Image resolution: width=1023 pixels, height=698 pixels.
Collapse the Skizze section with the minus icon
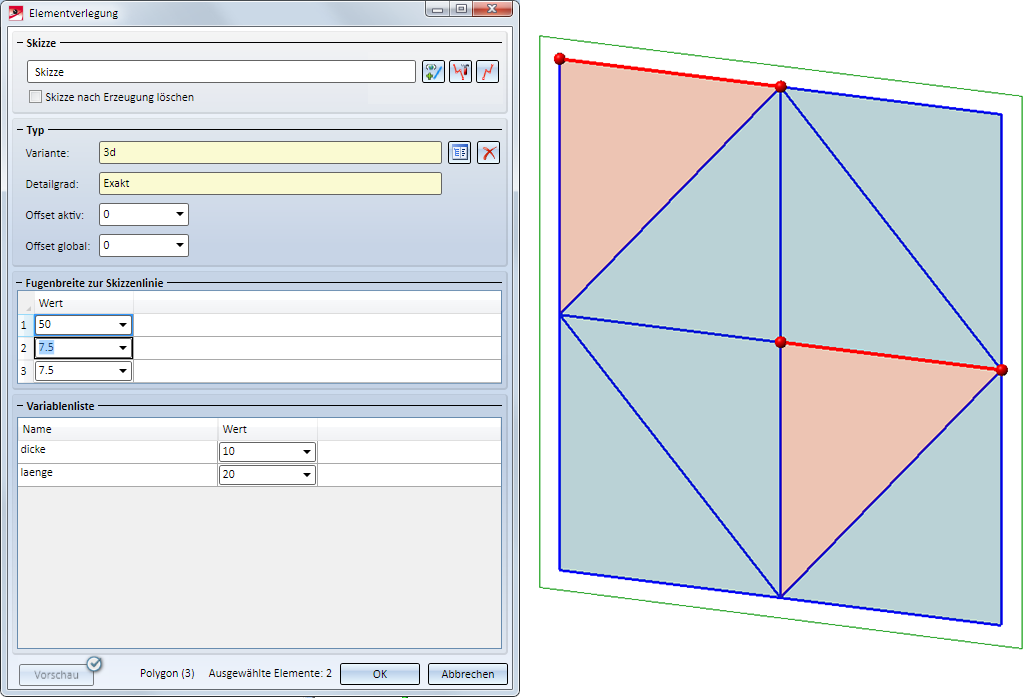(x=20, y=45)
